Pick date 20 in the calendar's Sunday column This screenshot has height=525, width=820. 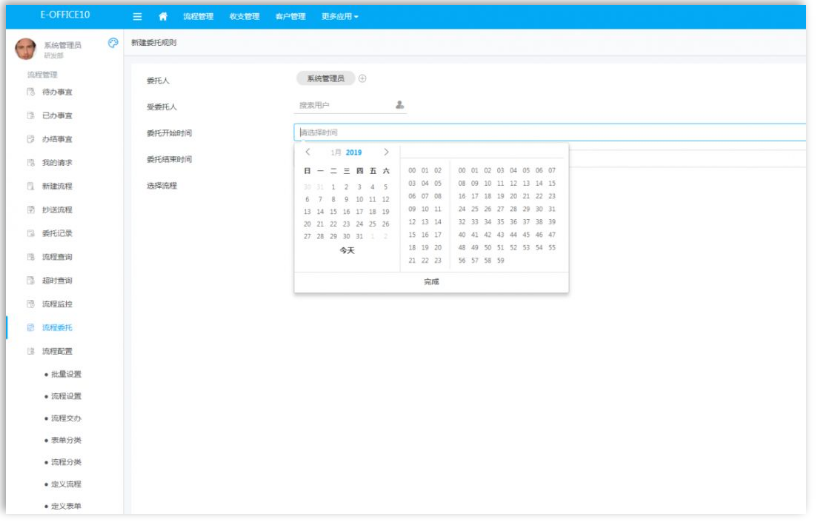[307, 224]
